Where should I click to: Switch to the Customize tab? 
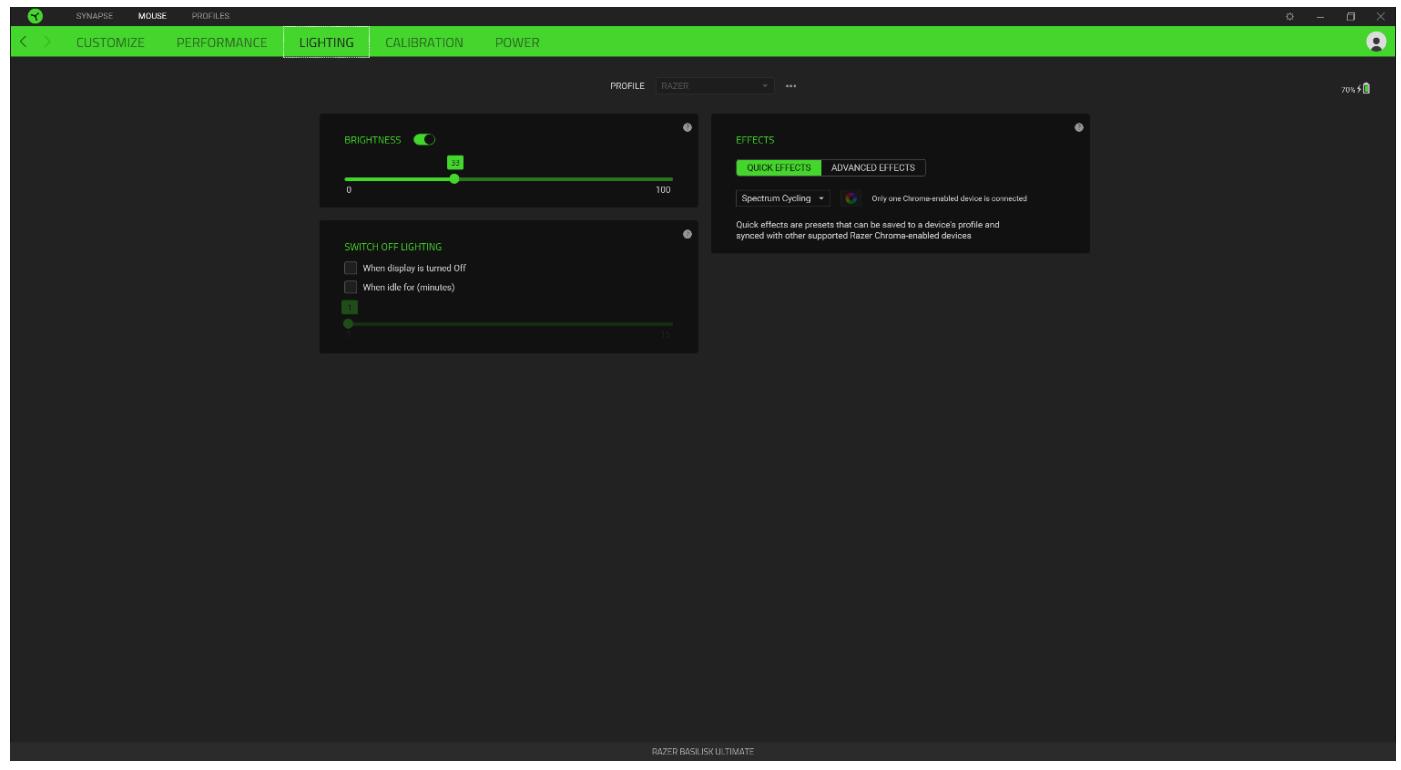(x=110, y=43)
